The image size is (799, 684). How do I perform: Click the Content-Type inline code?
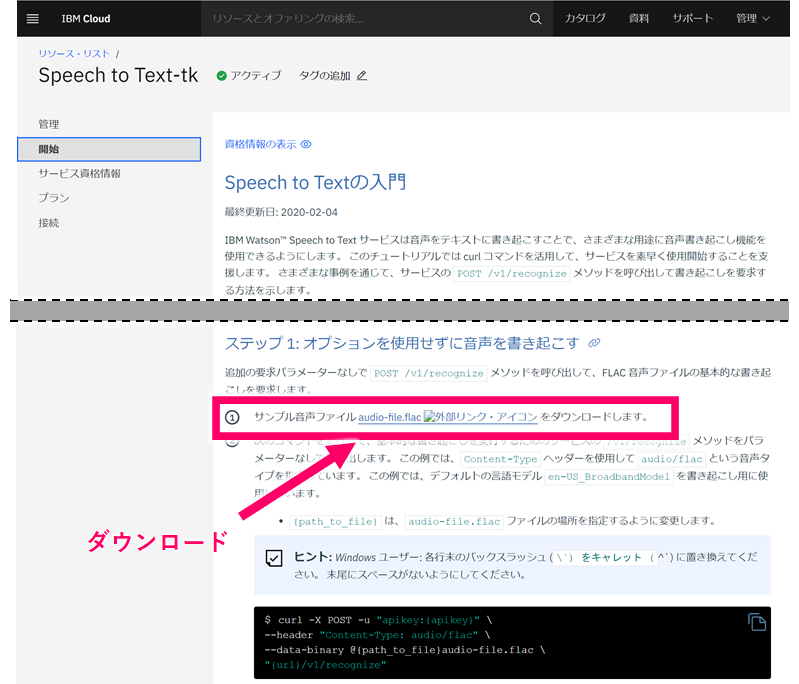500,459
